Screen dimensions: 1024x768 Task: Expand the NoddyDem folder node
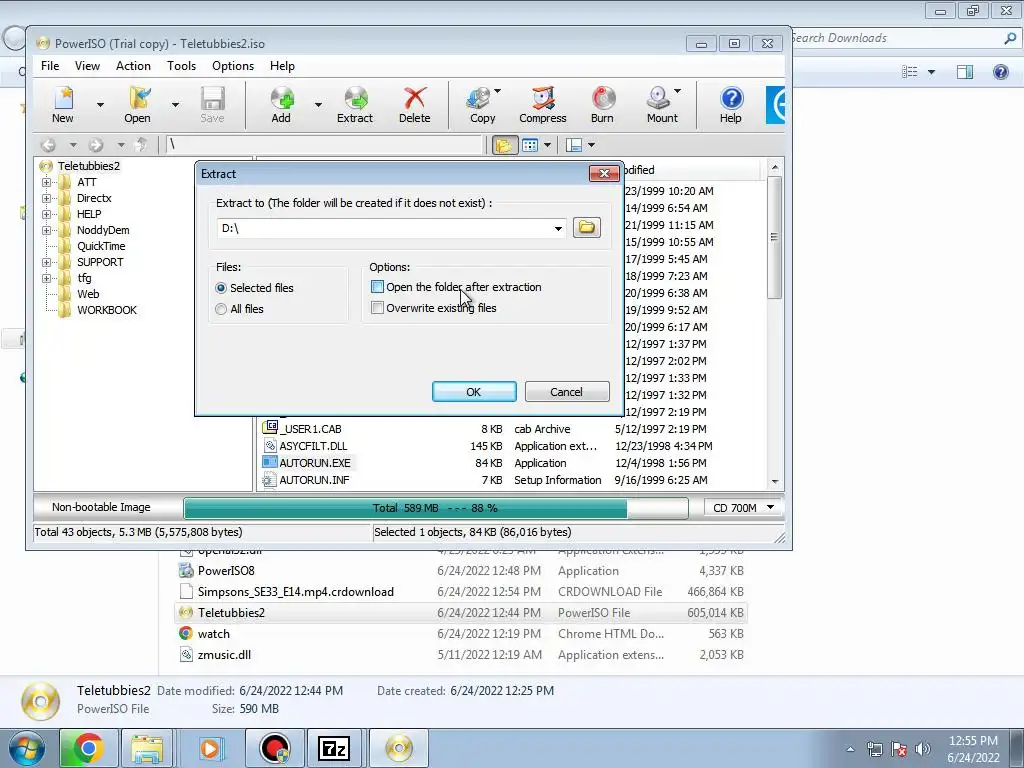[46, 230]
